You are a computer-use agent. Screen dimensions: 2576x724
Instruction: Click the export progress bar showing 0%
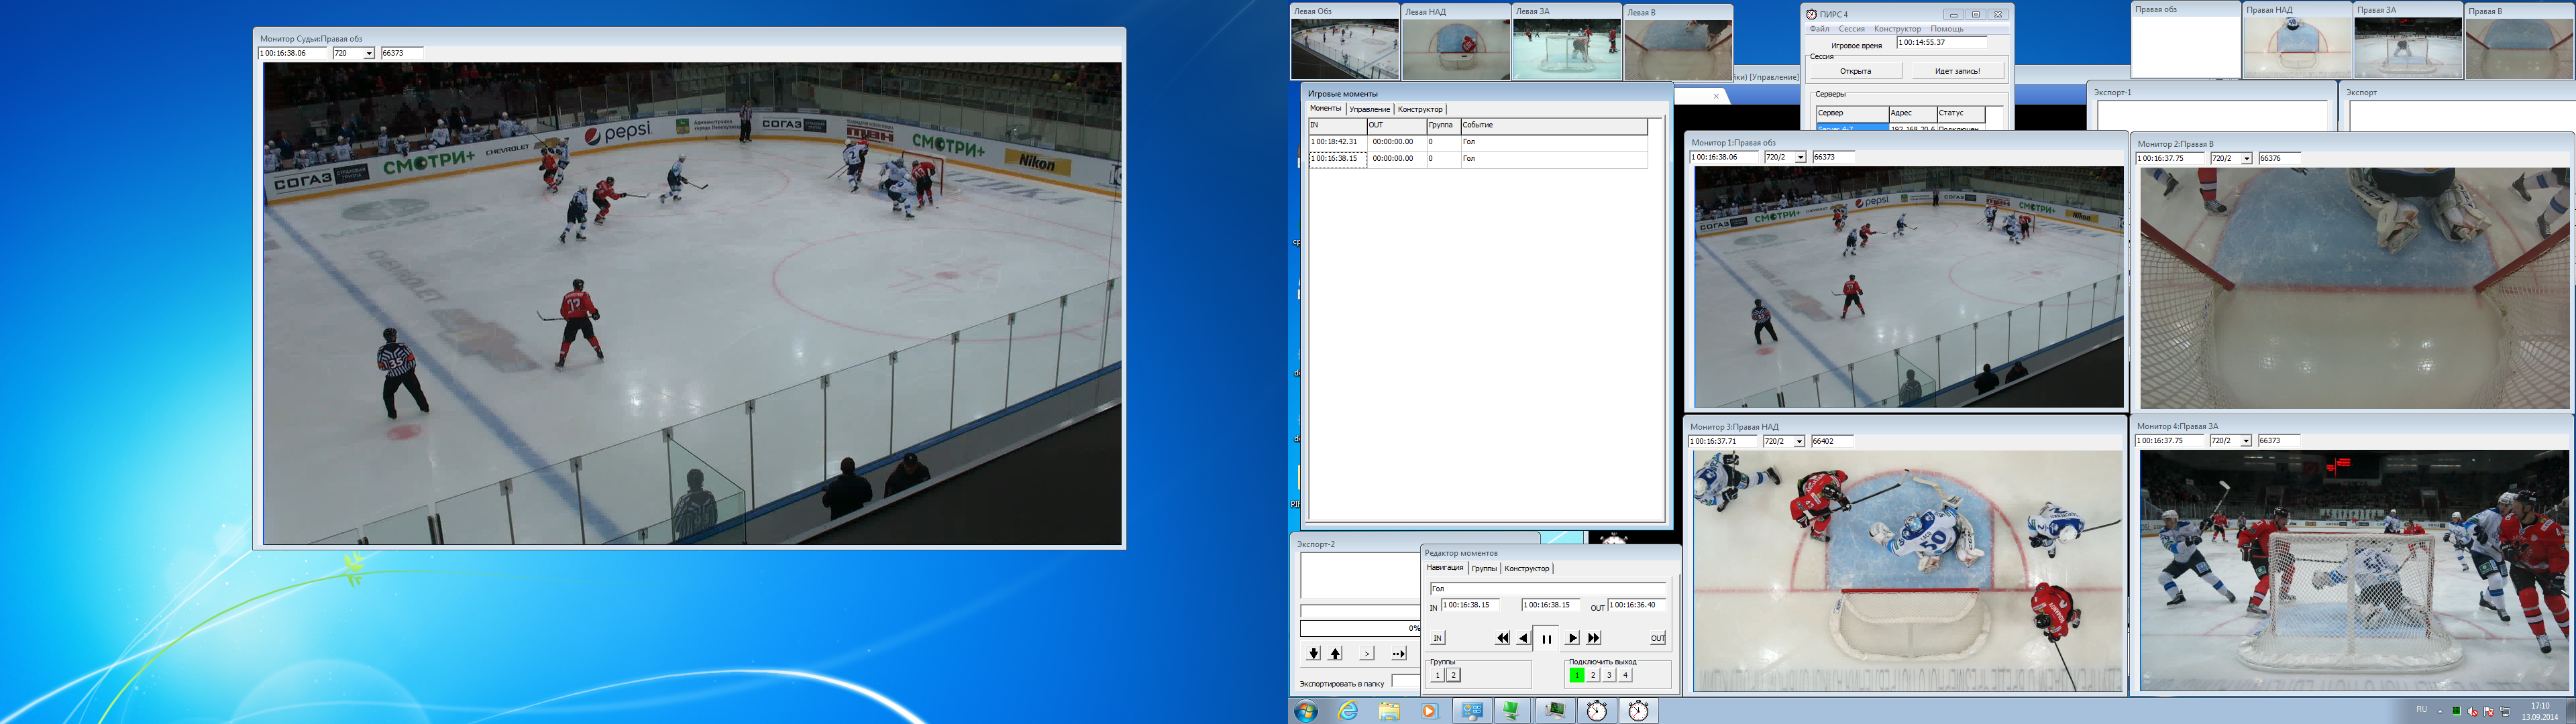pos(1360,629)
